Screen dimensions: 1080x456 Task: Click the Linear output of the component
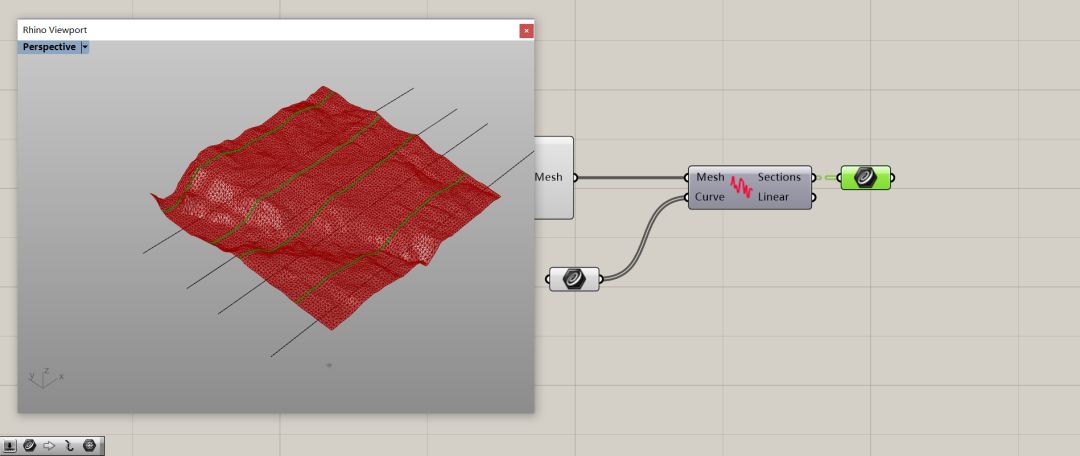pyautogui.click(x=773, y=197)
